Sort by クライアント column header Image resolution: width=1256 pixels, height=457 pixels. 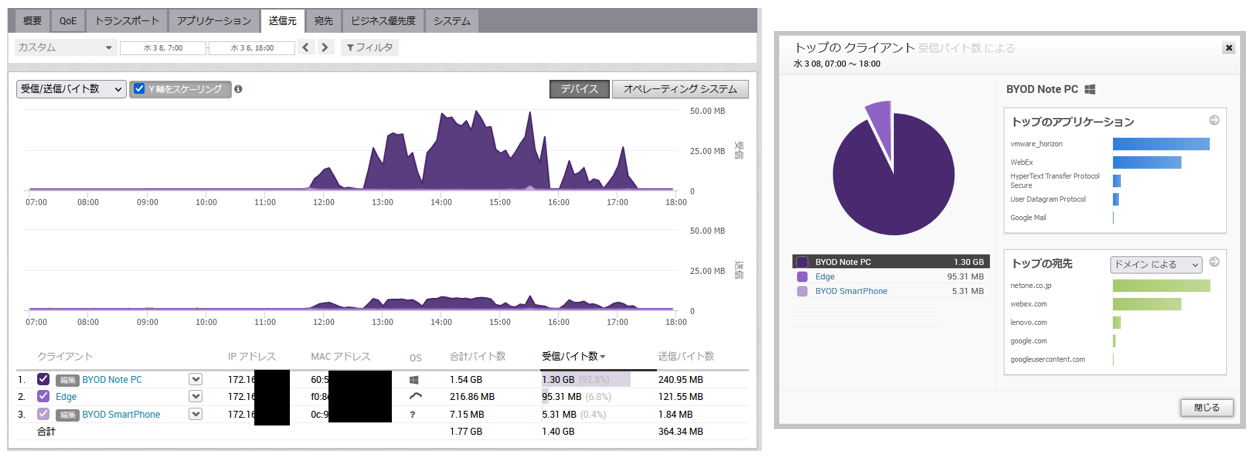(x=65, y=356)
